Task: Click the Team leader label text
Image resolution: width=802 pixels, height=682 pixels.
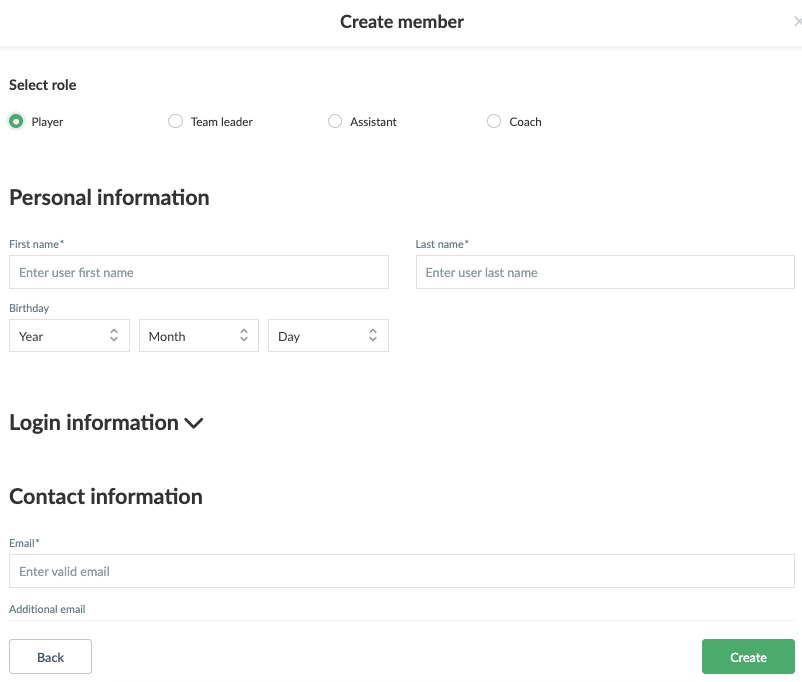Action: point(221,122)
